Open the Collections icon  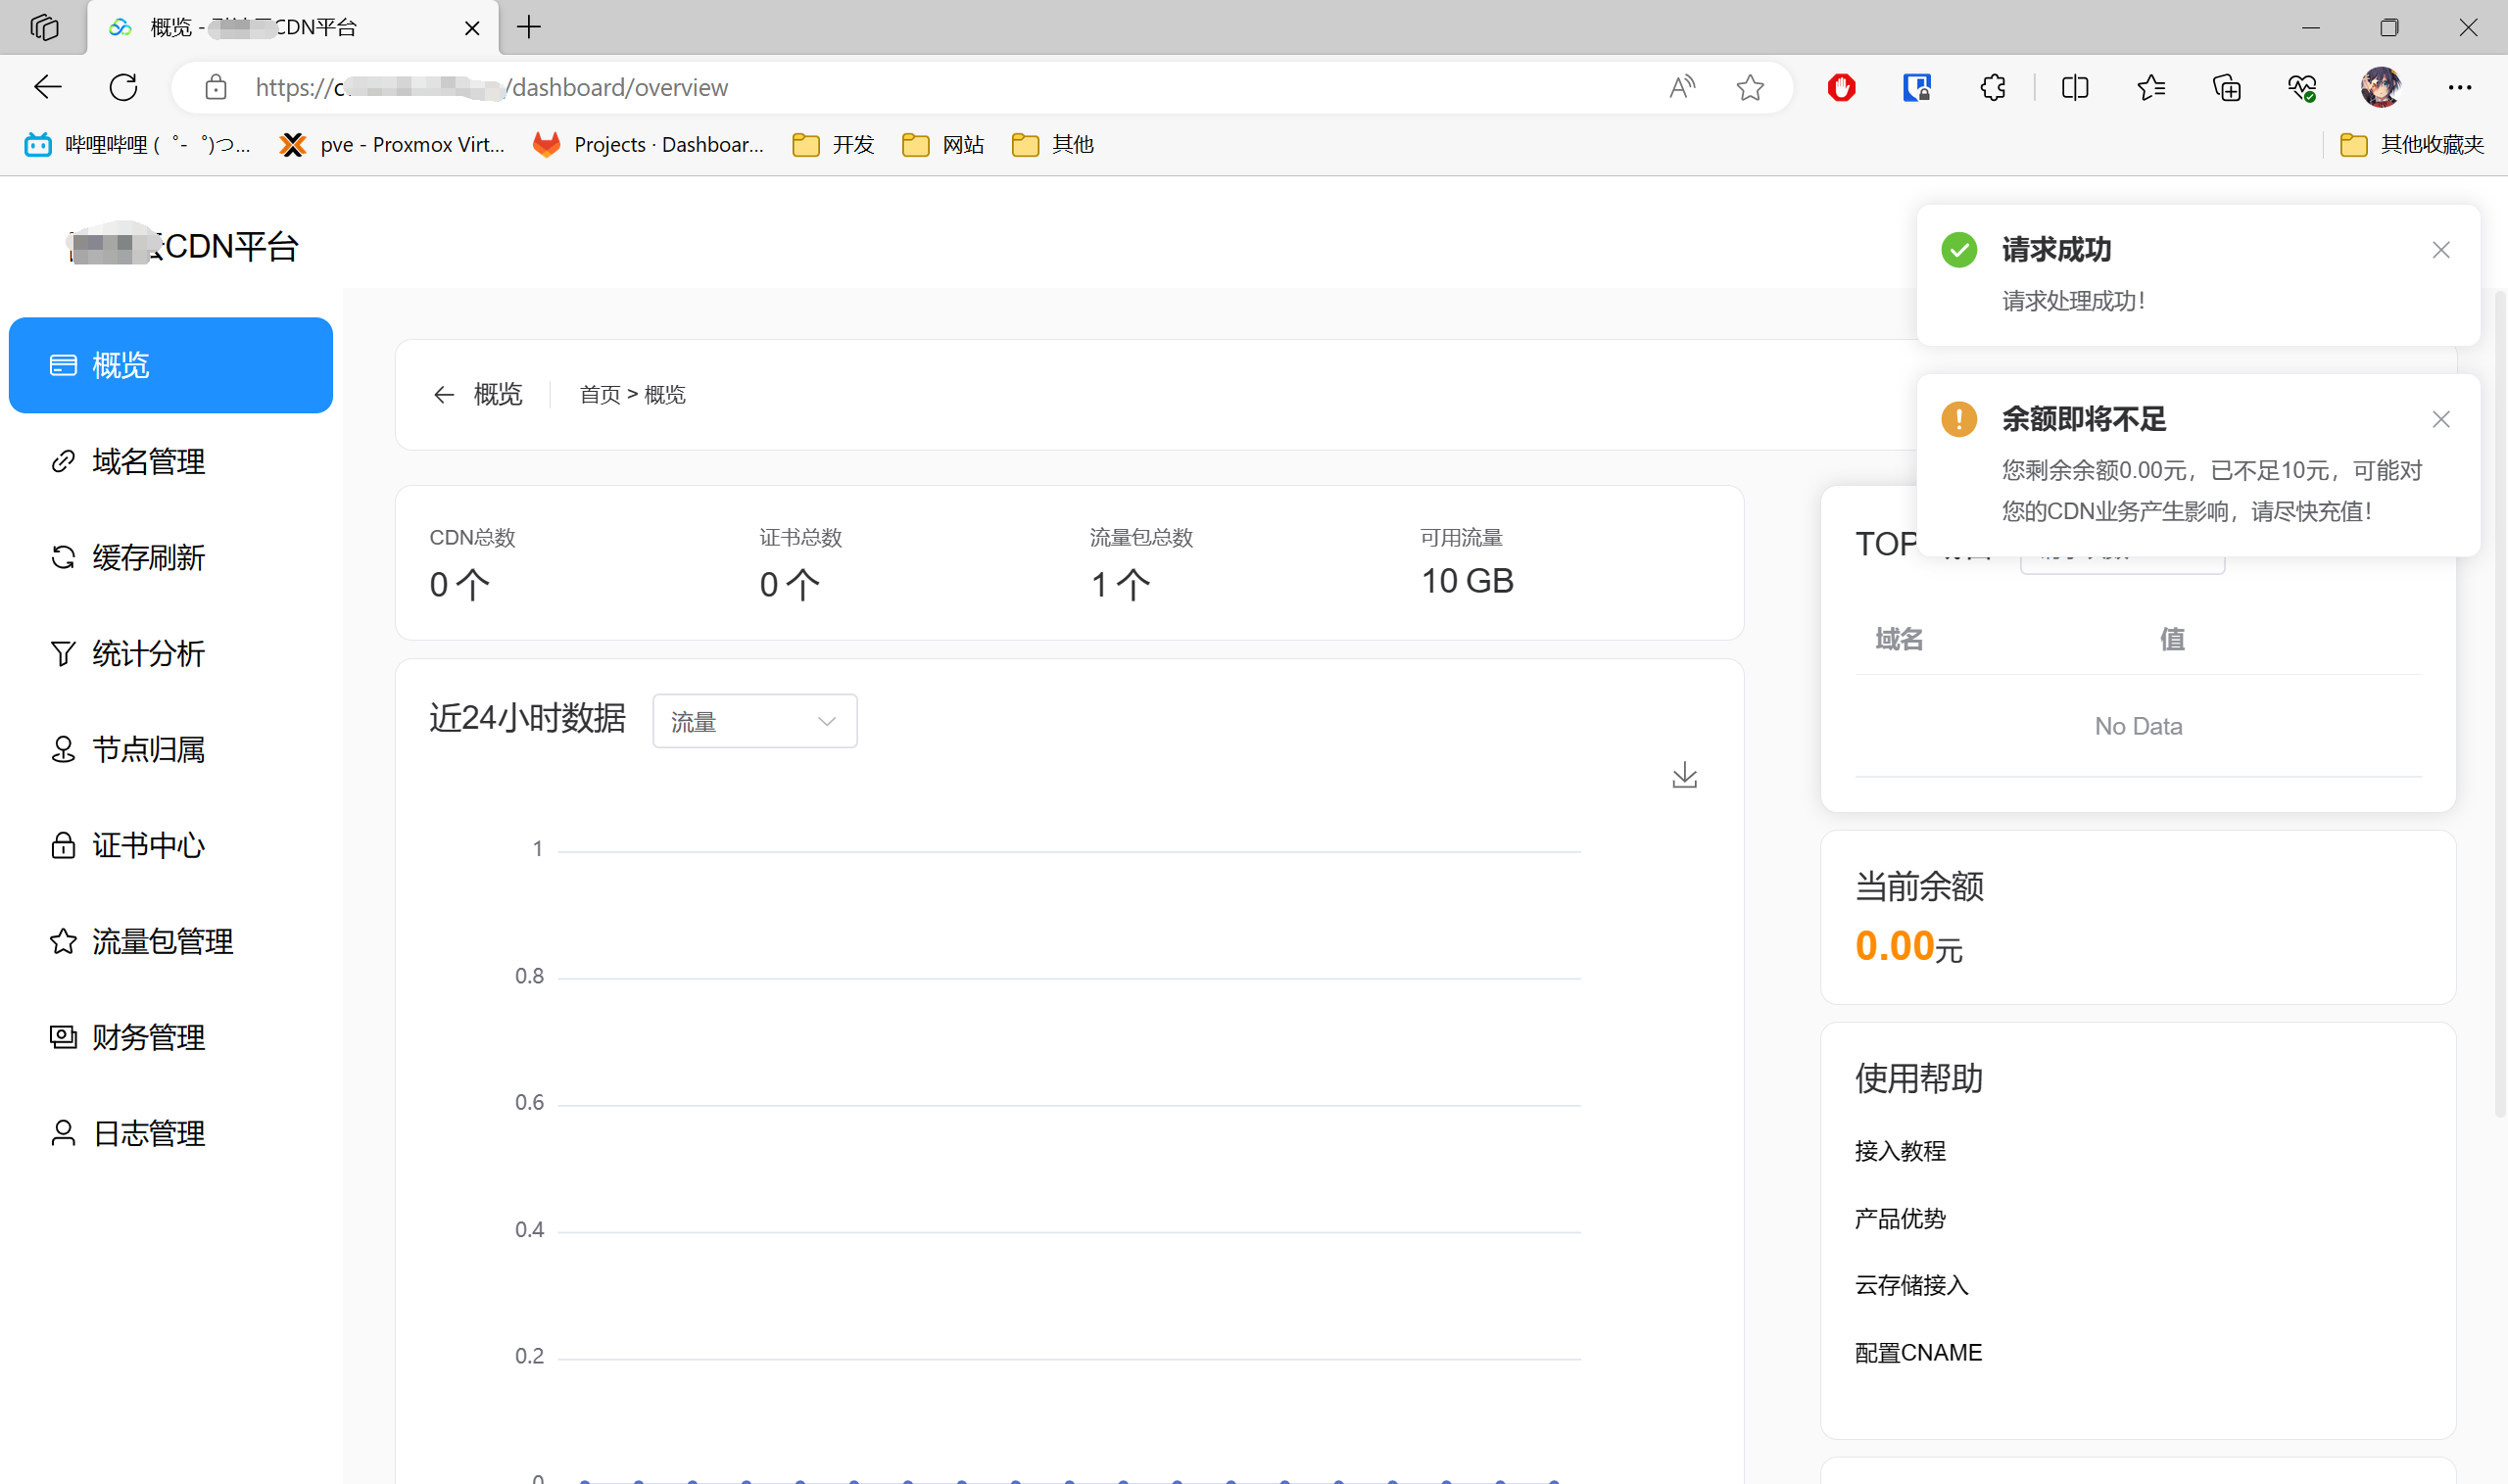point(2227,87)
